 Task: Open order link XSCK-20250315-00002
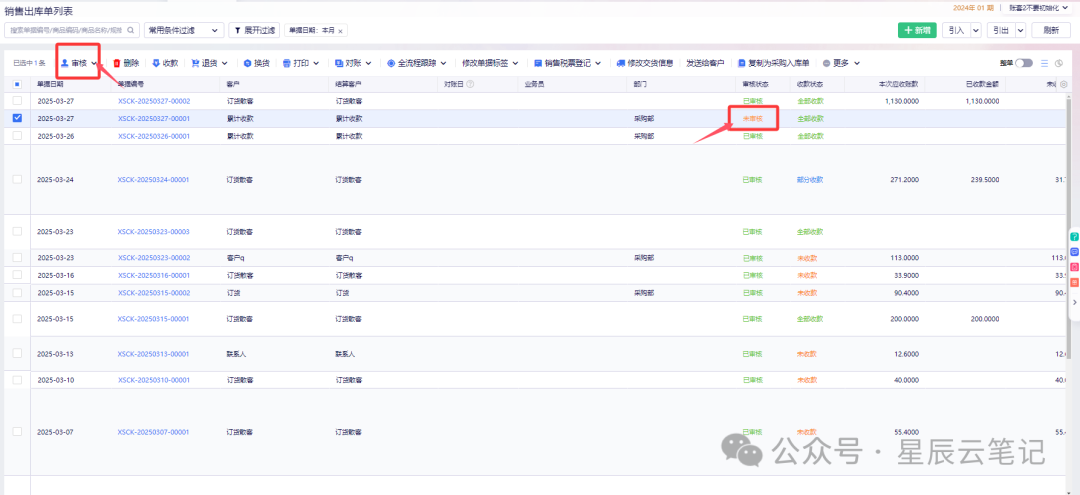tap(154, 293)
